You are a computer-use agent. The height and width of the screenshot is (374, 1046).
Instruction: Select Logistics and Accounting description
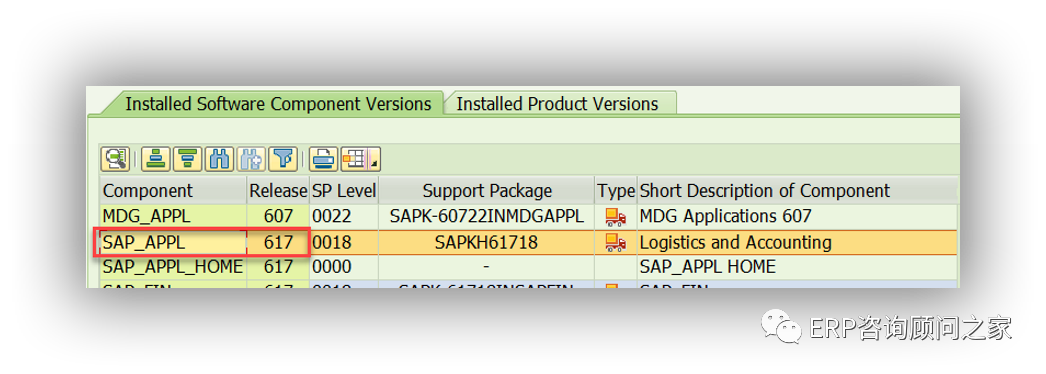797,242
